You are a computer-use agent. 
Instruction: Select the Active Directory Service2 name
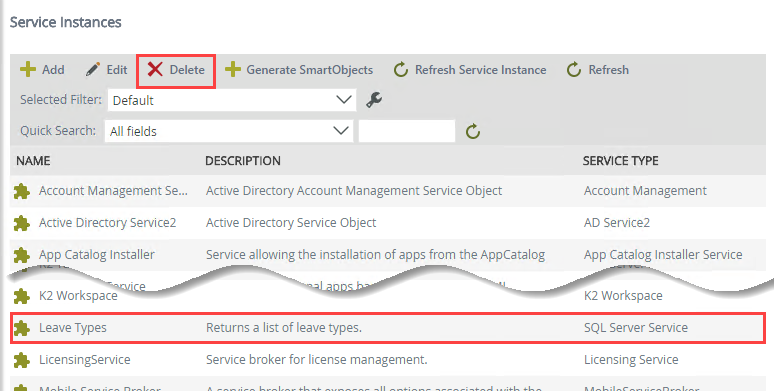pos(108,223)
